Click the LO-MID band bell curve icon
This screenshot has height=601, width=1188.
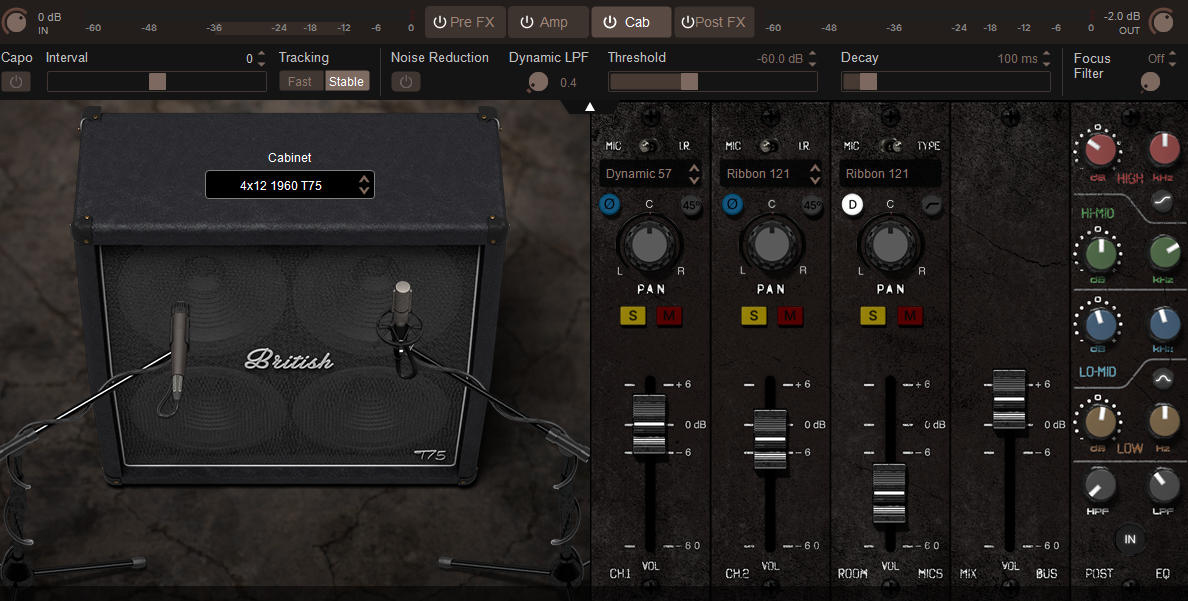pos(1162,379)
